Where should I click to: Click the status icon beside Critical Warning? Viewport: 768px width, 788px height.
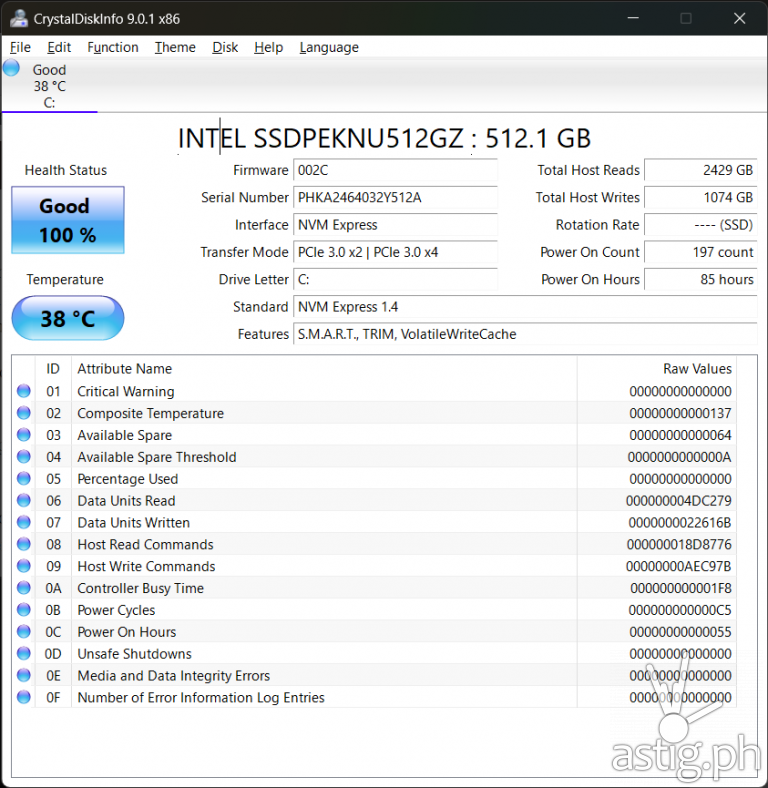(x=24, y=392)
